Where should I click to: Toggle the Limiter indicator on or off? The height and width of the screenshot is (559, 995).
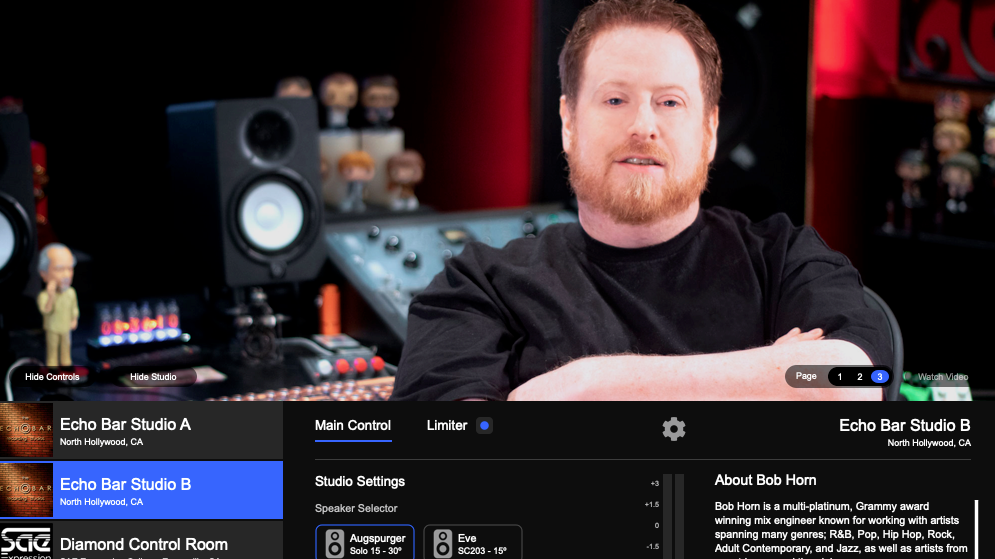484,426
